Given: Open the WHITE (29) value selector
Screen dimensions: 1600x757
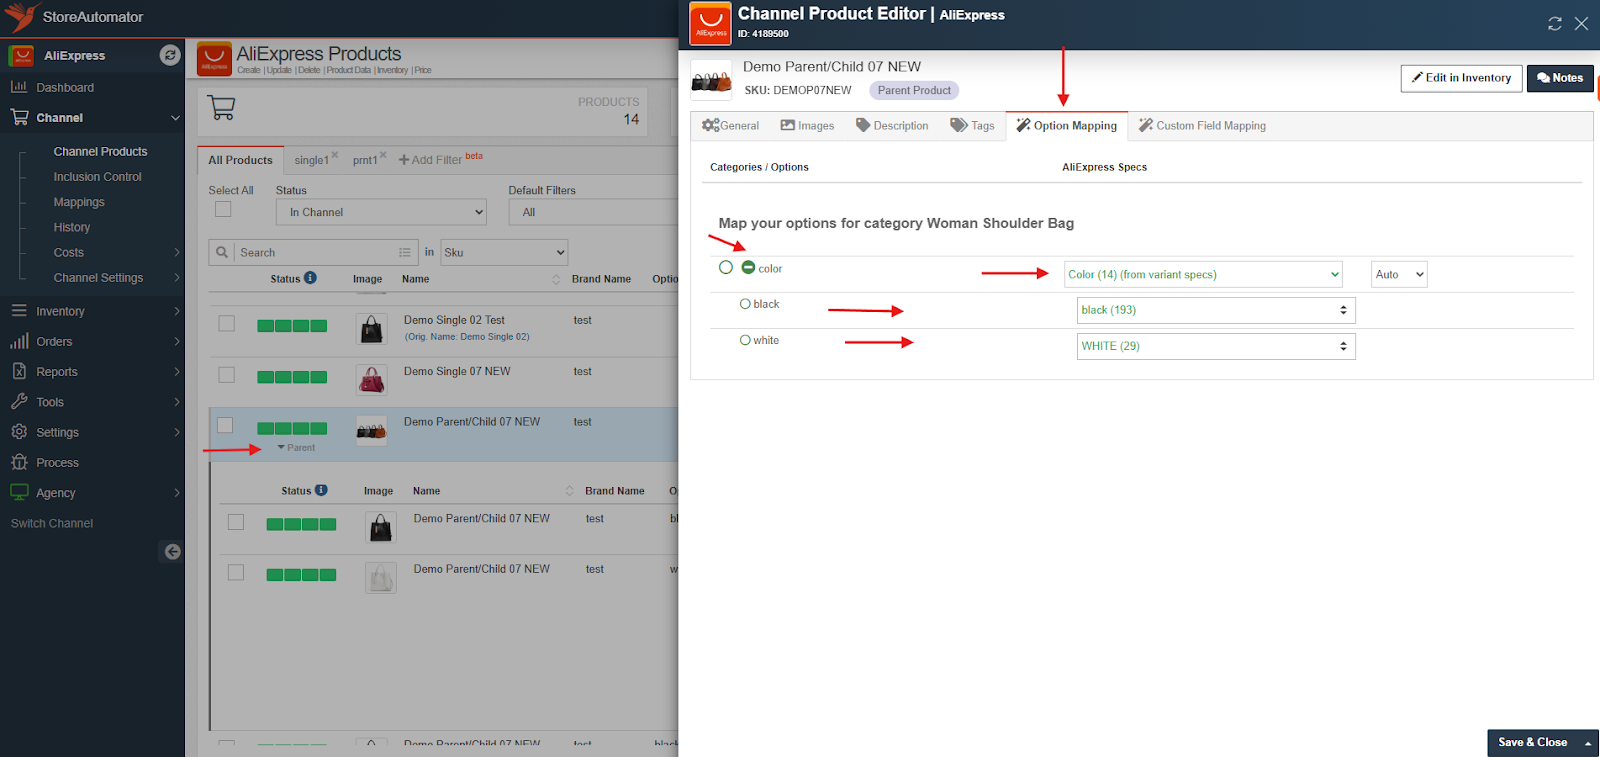Looking at the screenshot, I should tap(1216, 346).
